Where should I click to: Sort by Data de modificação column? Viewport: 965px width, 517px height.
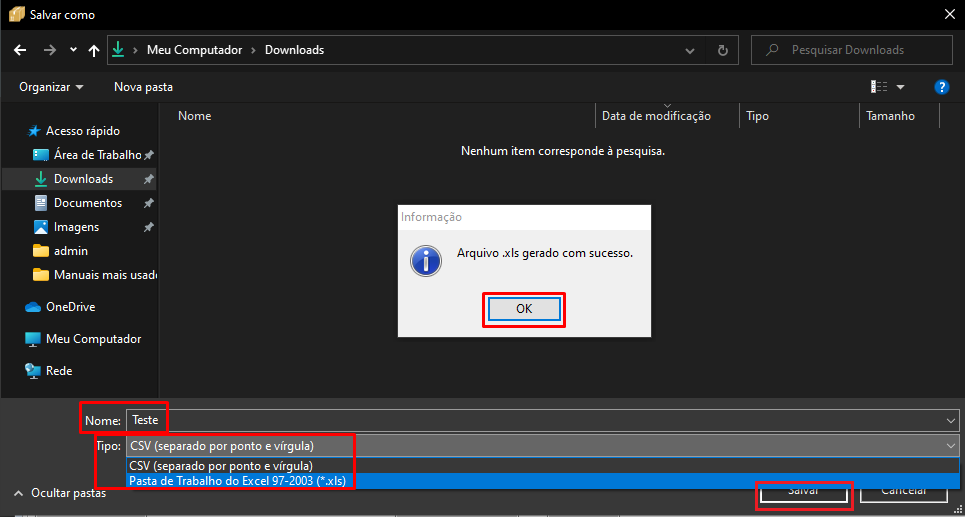[x=656, y=116]
